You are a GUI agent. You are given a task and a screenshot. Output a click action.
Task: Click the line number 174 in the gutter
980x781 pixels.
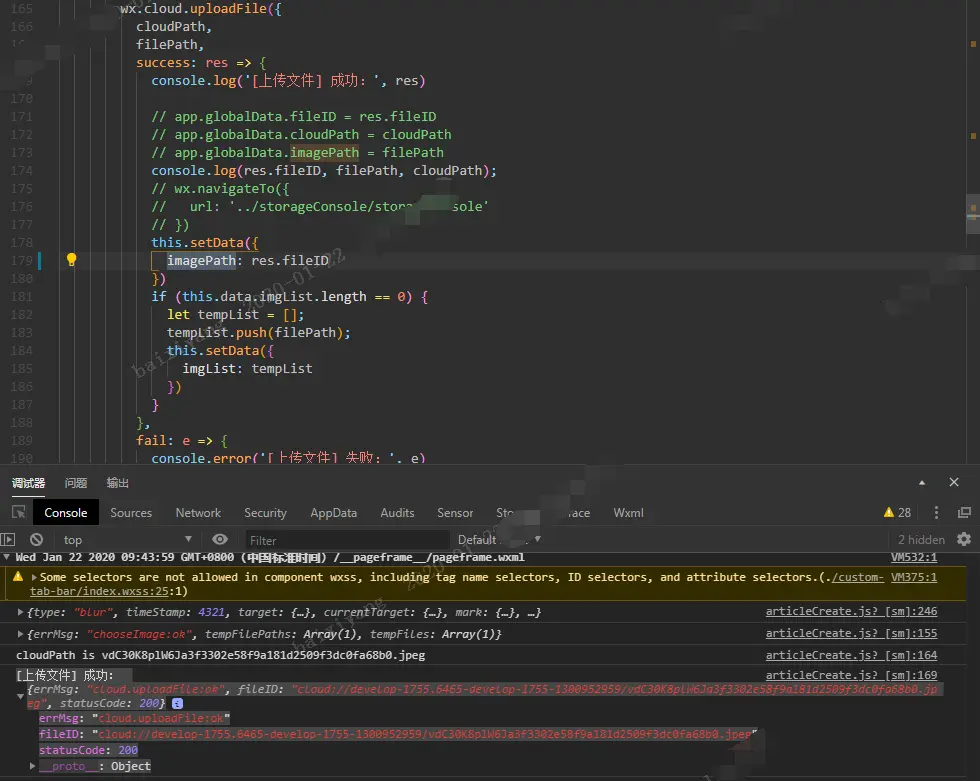click(21, 171)
